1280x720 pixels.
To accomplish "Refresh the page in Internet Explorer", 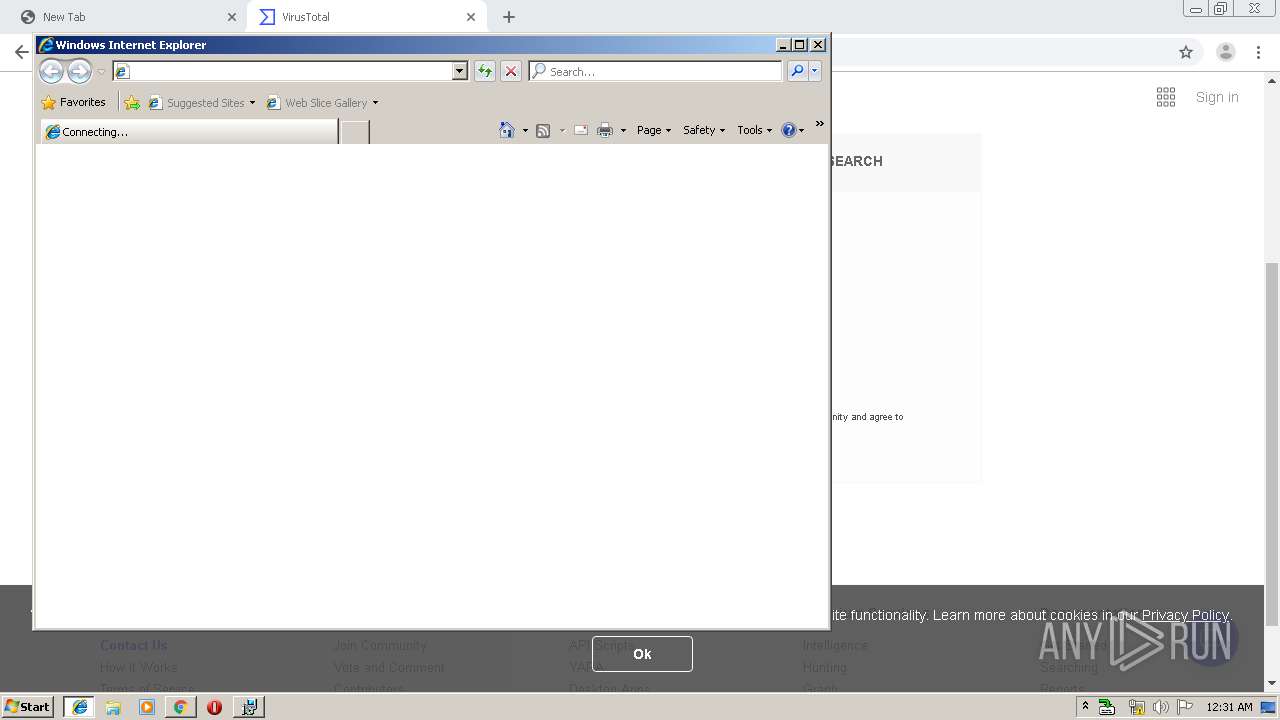I will (x=485, y=71).
